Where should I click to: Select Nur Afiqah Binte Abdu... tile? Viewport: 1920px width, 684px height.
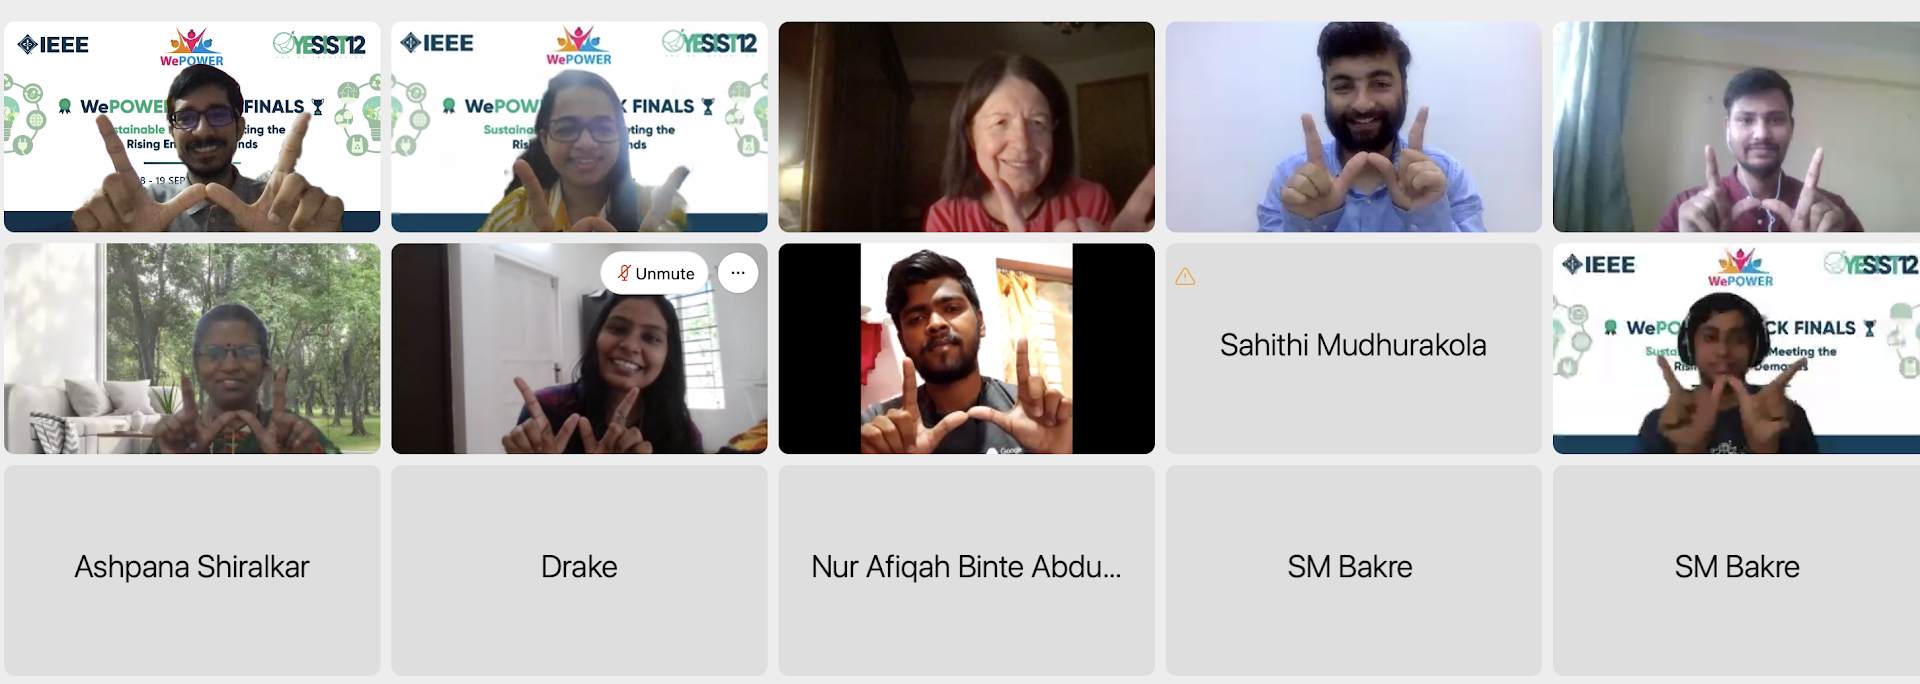966,570
